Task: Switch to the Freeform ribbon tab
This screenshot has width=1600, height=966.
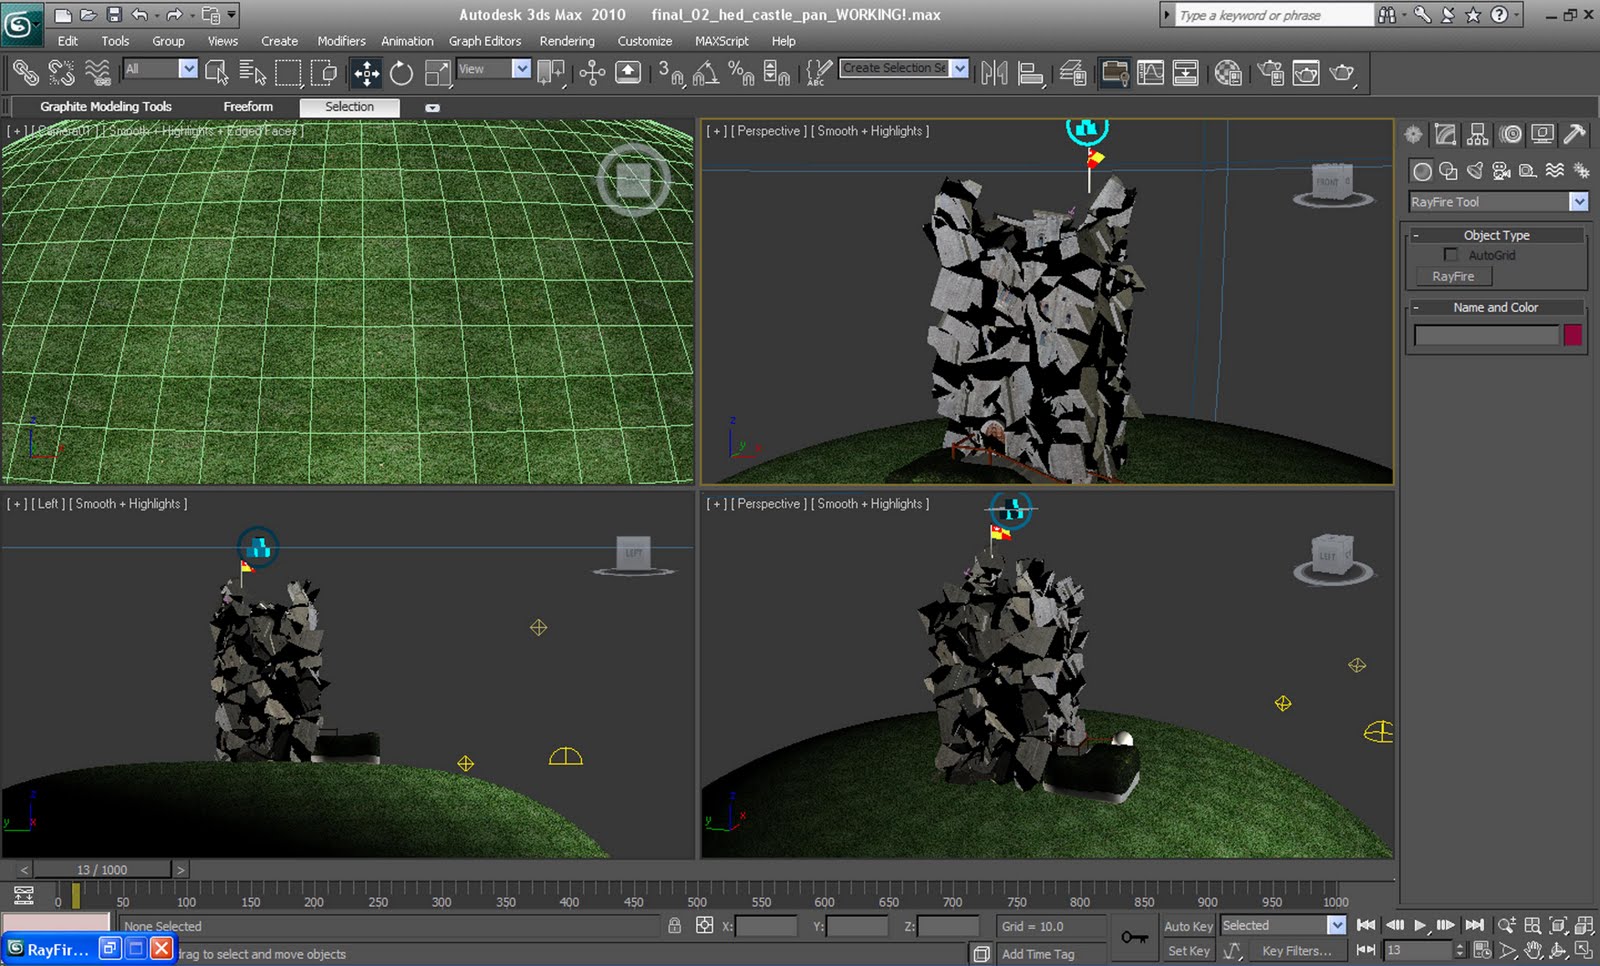Action: tap(248, 107)
